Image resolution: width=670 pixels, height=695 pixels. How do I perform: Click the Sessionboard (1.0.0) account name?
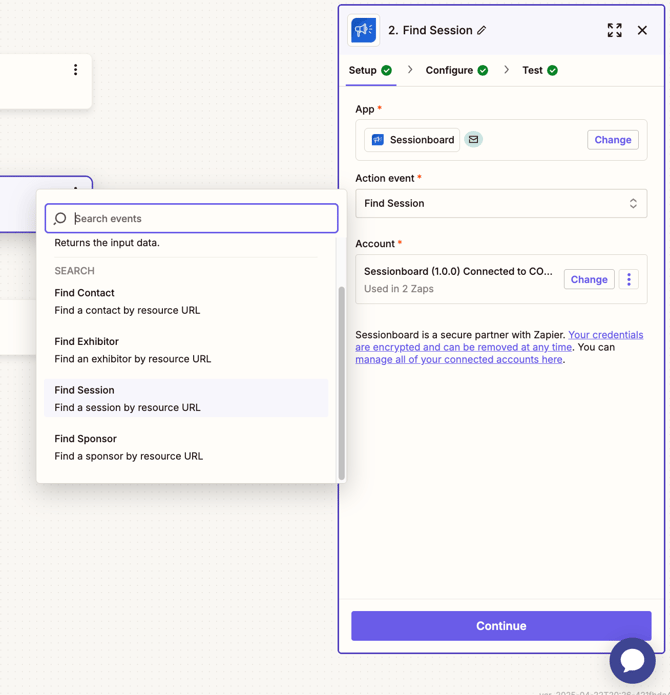click(x=458, y=271)
